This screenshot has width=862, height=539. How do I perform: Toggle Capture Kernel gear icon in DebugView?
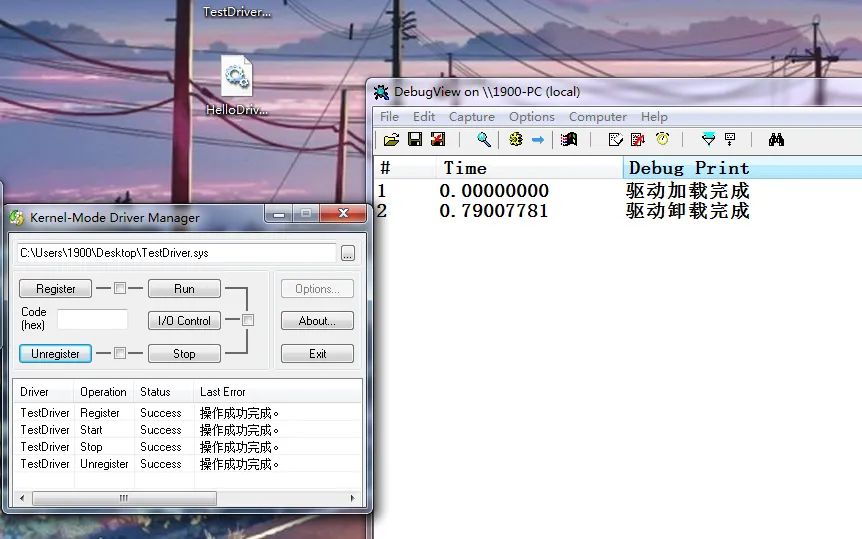pos(516,140)
